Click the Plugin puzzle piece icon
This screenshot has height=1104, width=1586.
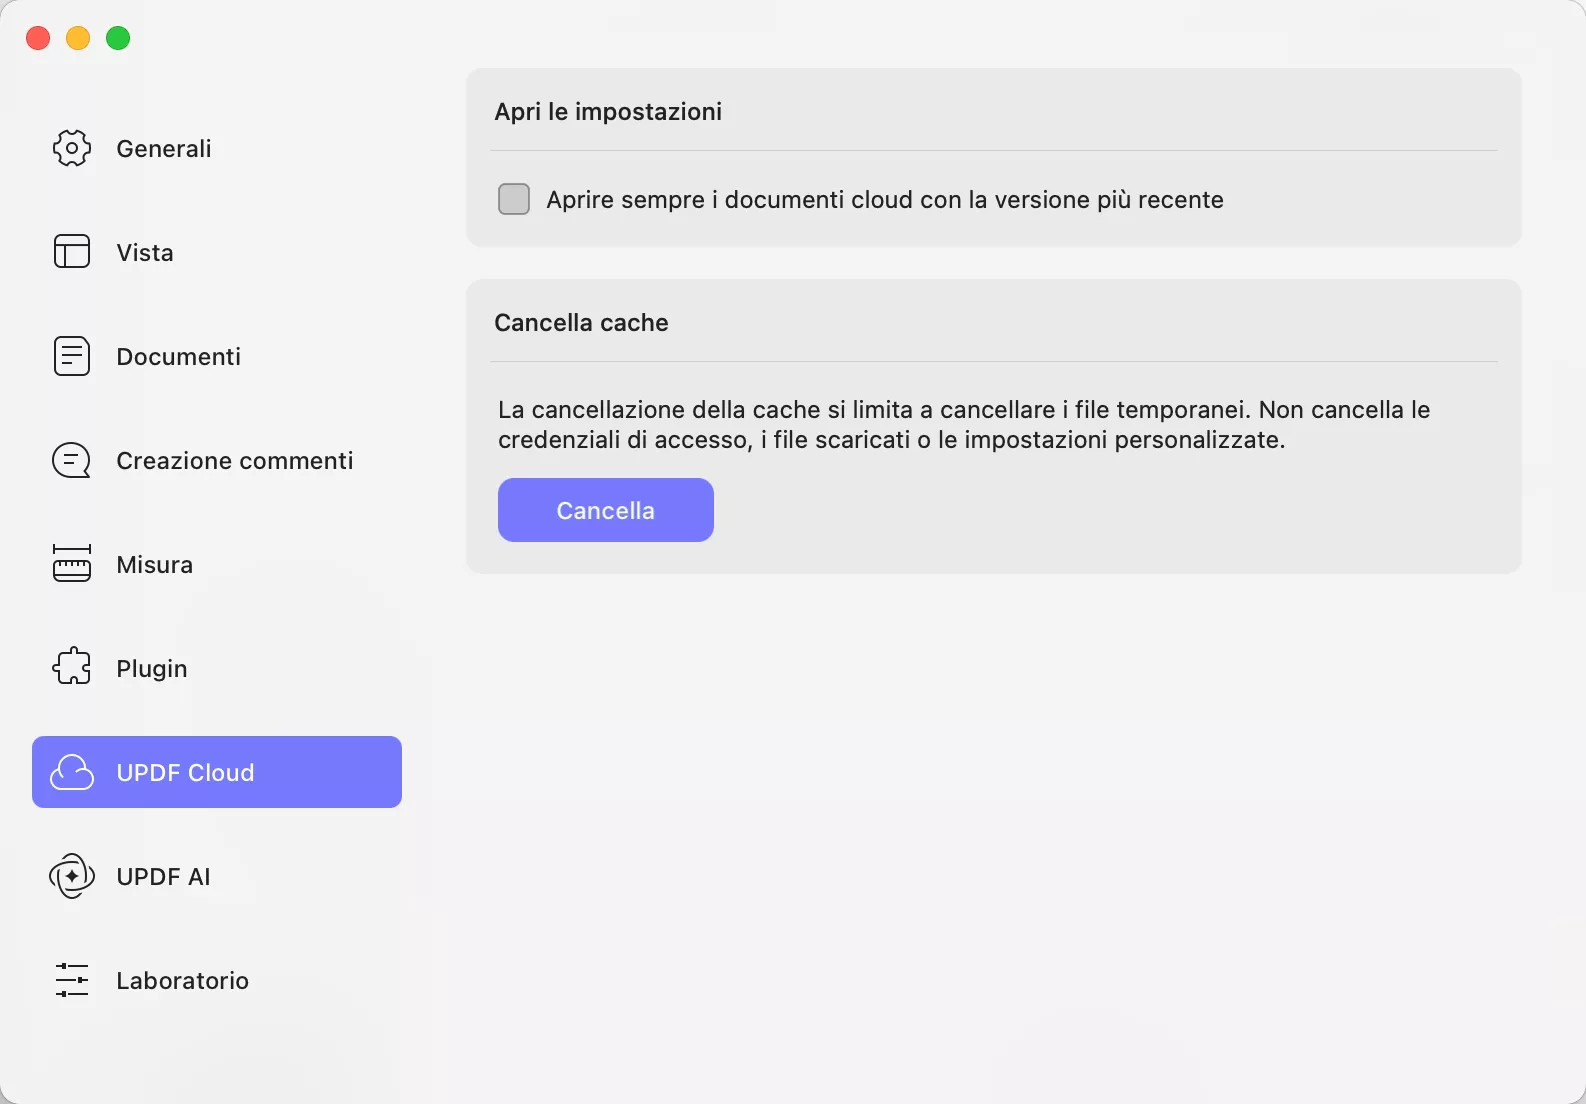70,667
